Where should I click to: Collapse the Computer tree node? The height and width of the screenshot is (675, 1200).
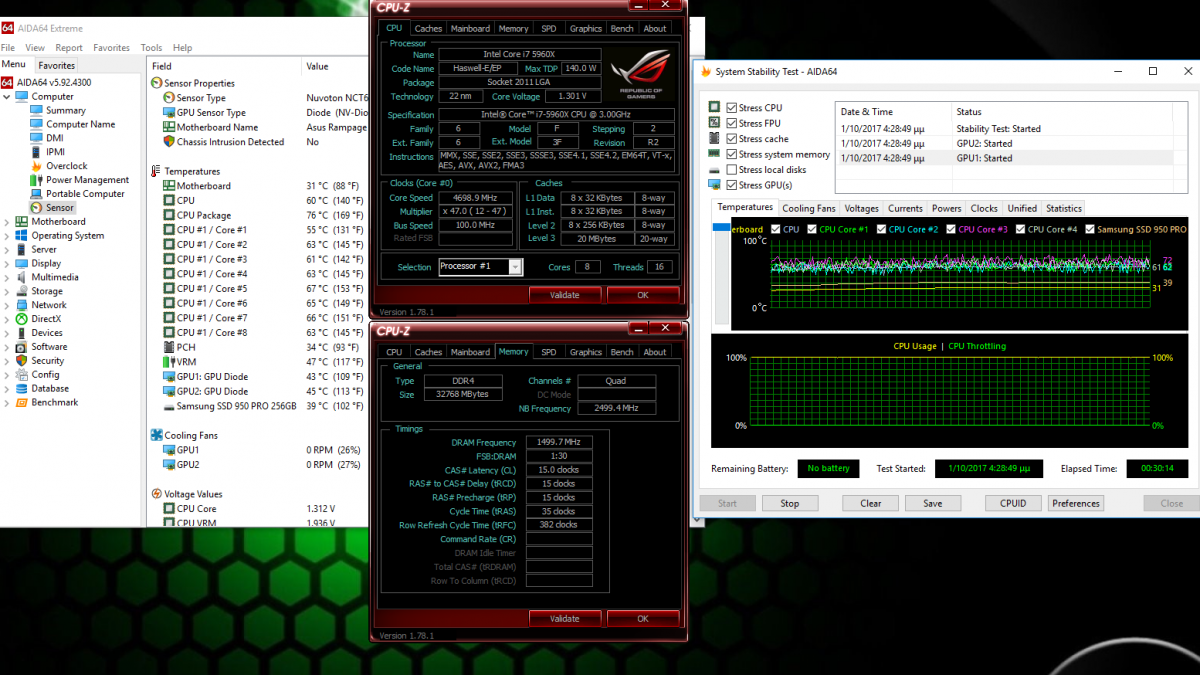[x=8, y=97]
